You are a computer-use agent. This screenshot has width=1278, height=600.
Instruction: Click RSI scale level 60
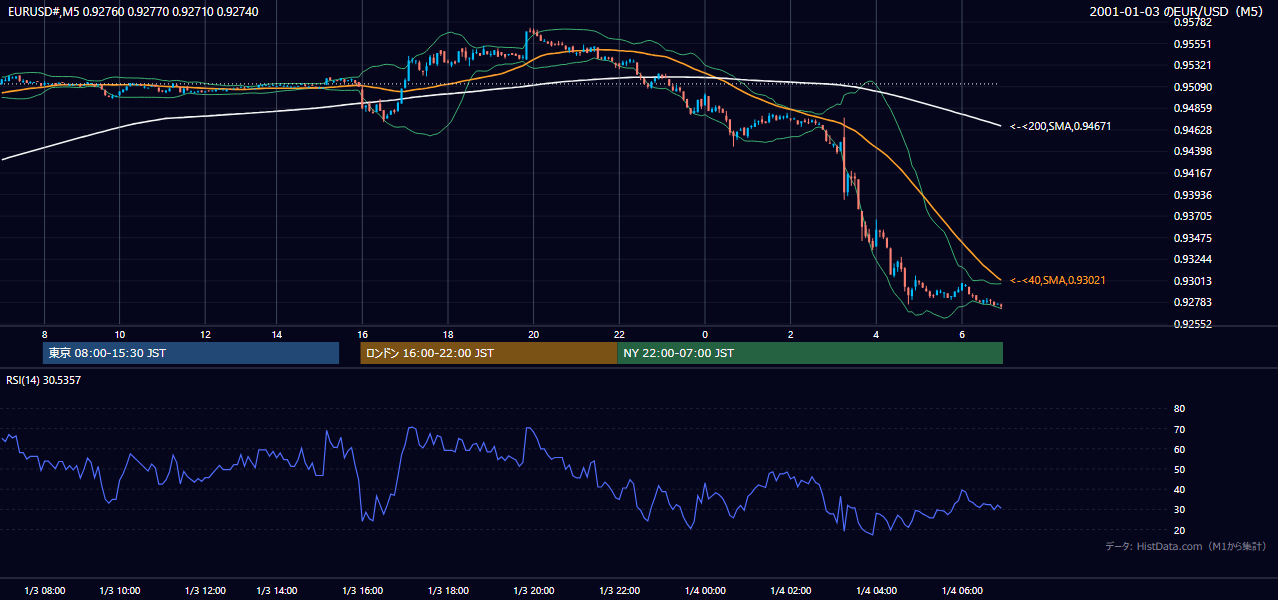click(1179, 449)
